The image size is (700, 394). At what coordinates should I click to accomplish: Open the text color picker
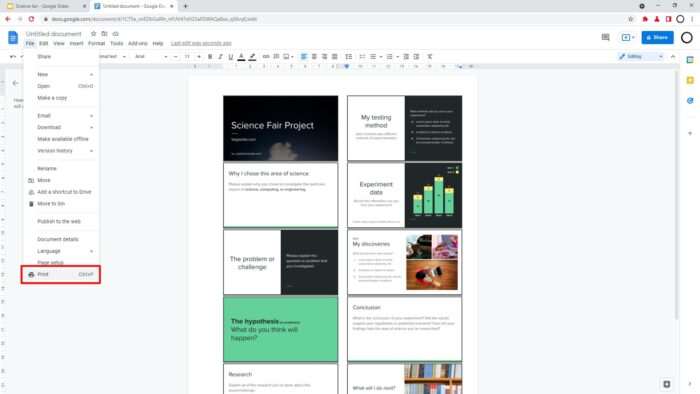pos(241,57)
